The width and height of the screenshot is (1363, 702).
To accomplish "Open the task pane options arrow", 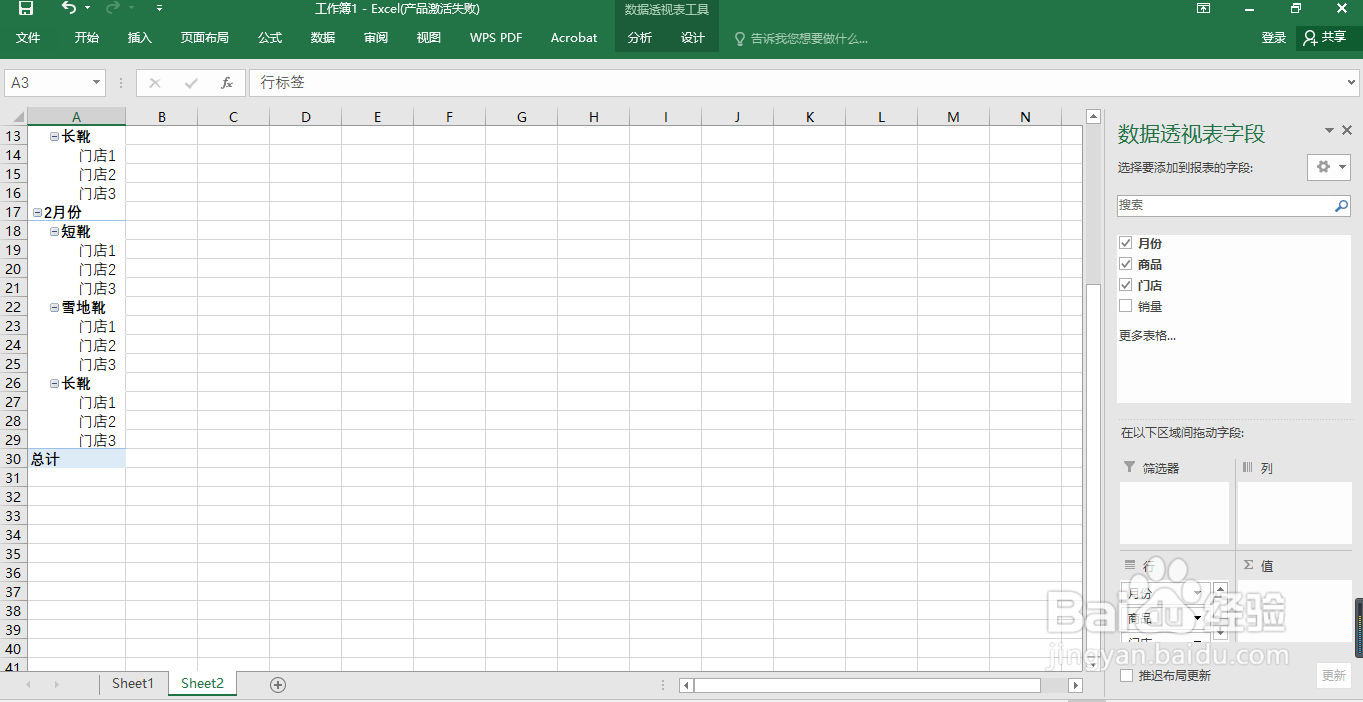I will tap(1329, 131).
